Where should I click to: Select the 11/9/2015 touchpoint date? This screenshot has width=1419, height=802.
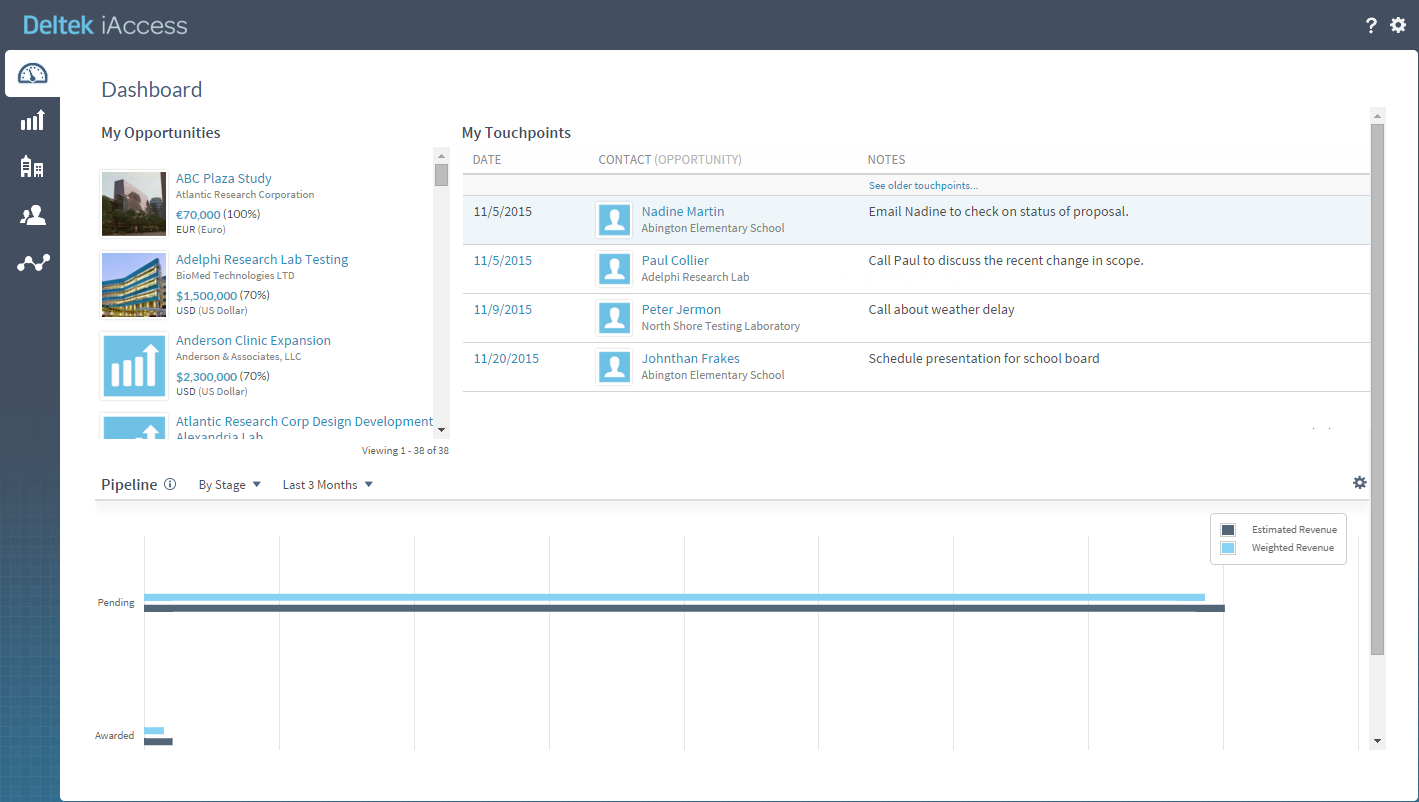[503, 310]
